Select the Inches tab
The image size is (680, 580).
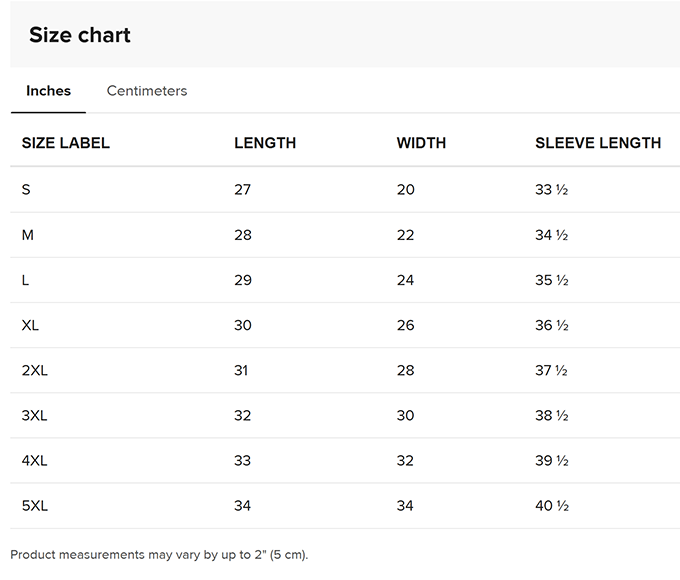tap(48, 91)
